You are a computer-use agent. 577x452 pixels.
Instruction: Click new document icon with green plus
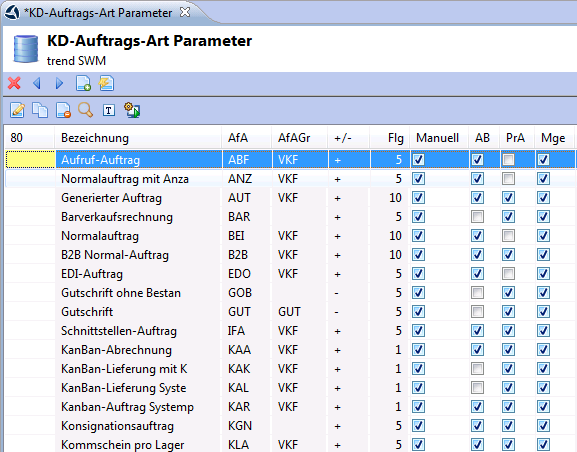[x=83, y=83]
